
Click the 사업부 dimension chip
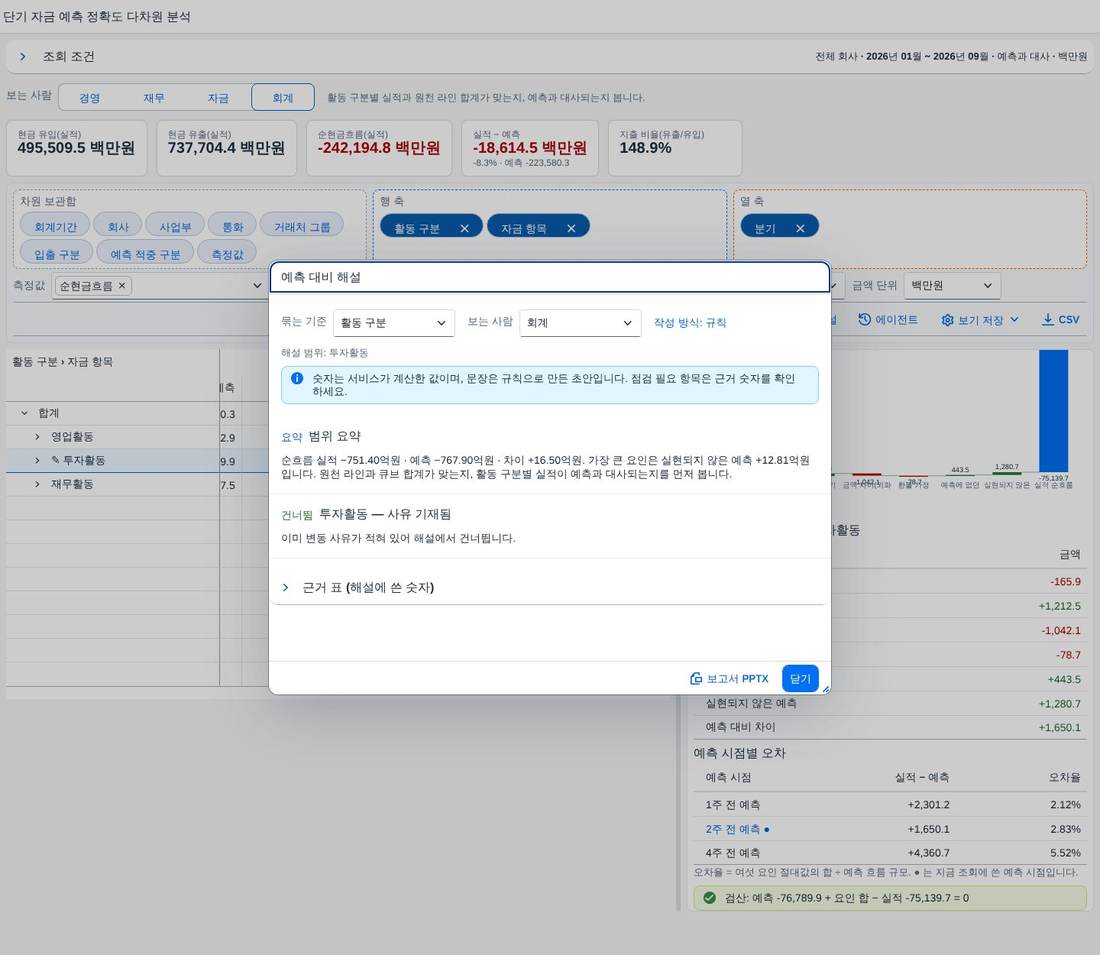point(175,227)
